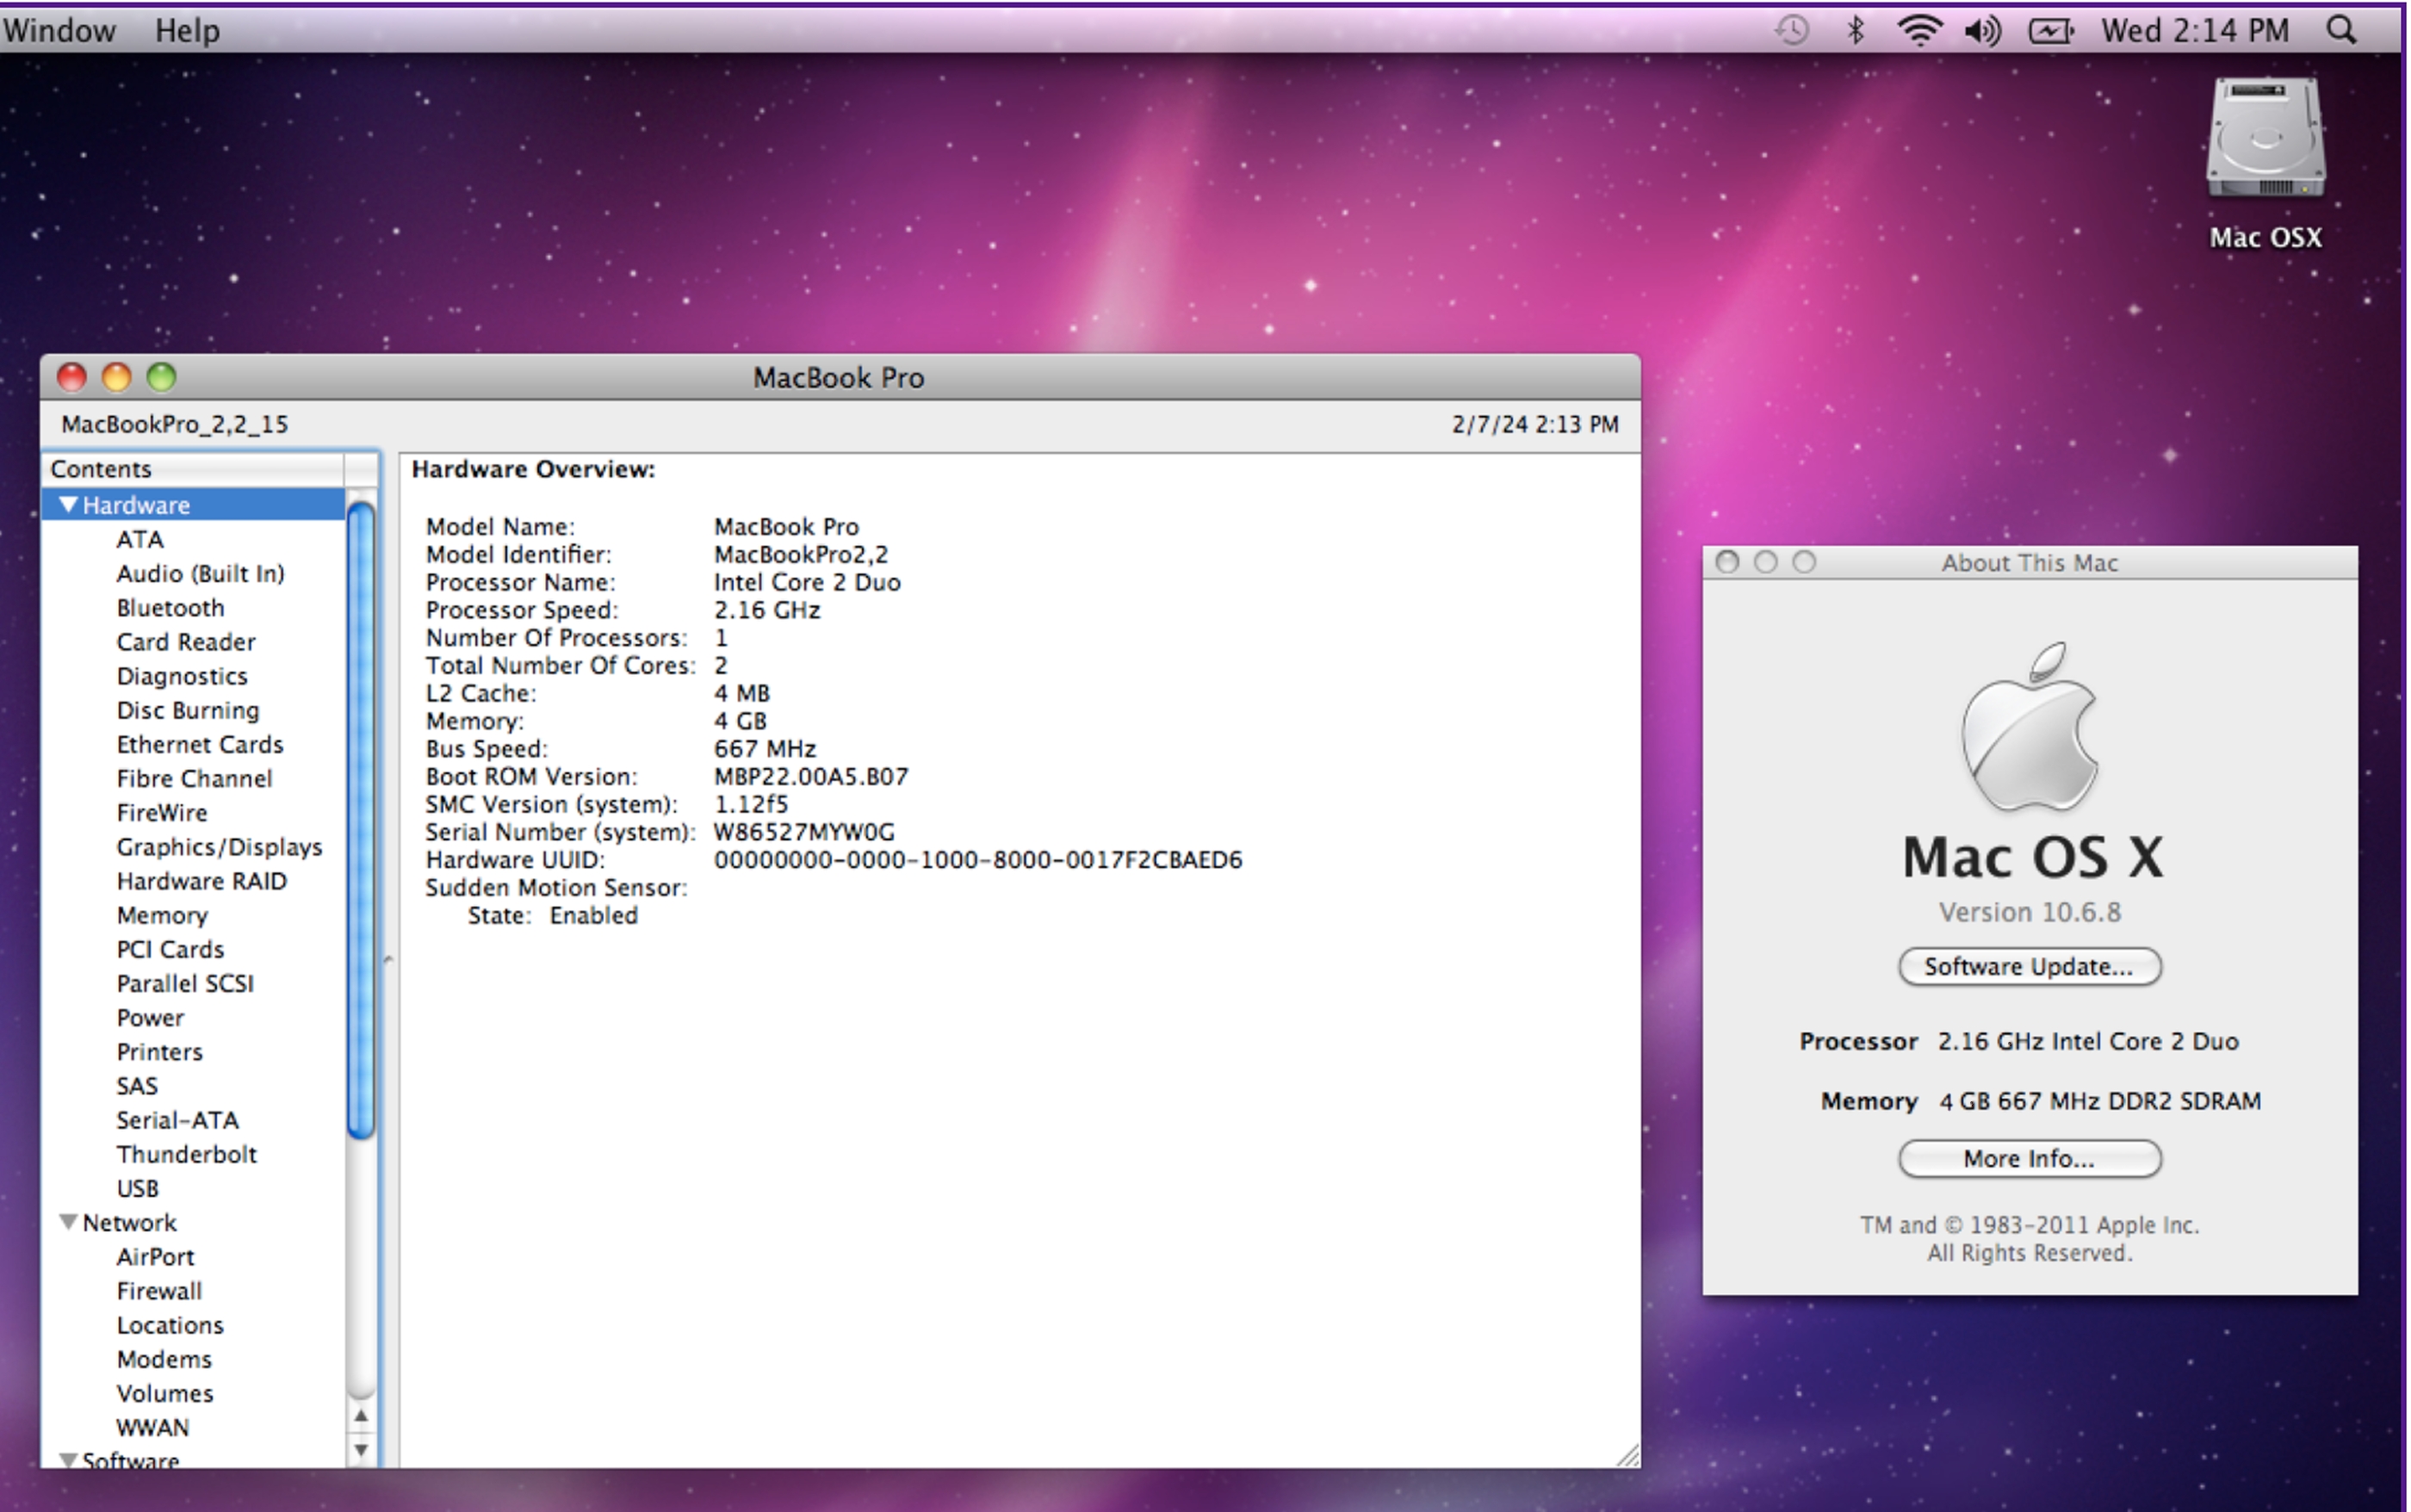Click the Bluetooth status icon
The width and height of the screenshot is (2411, 1512).
click(1855, 30)
